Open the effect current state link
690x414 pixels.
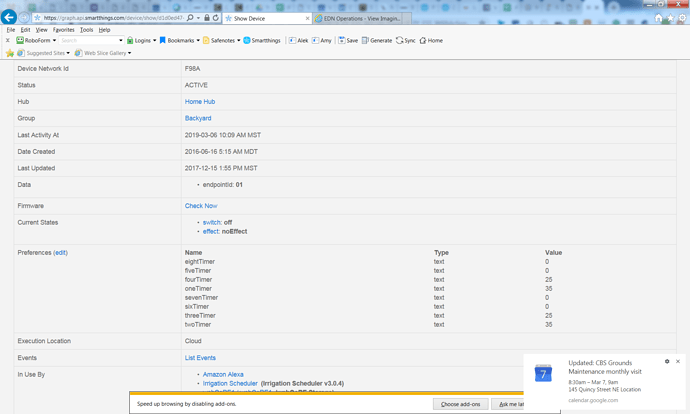[211, 231]
